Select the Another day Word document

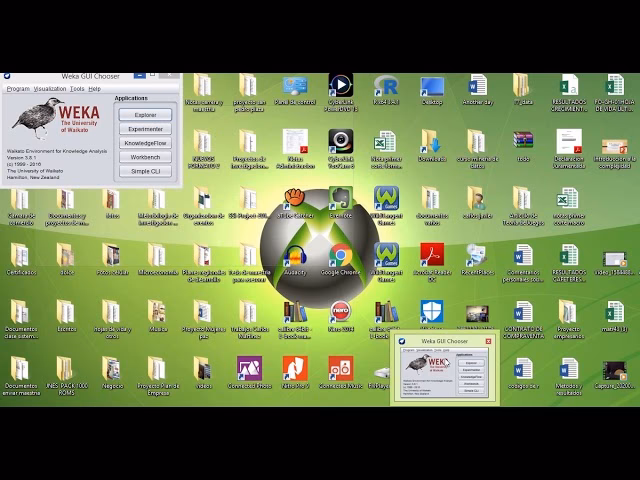click(478, 90)
